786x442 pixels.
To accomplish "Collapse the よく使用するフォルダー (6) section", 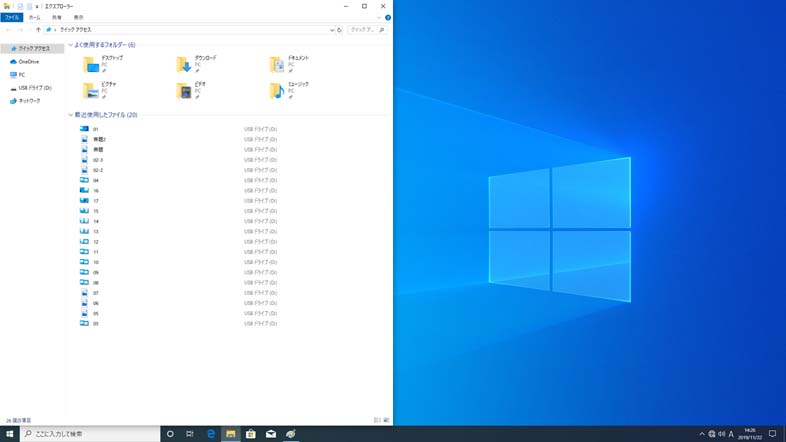I will click(x=71, y=45).
